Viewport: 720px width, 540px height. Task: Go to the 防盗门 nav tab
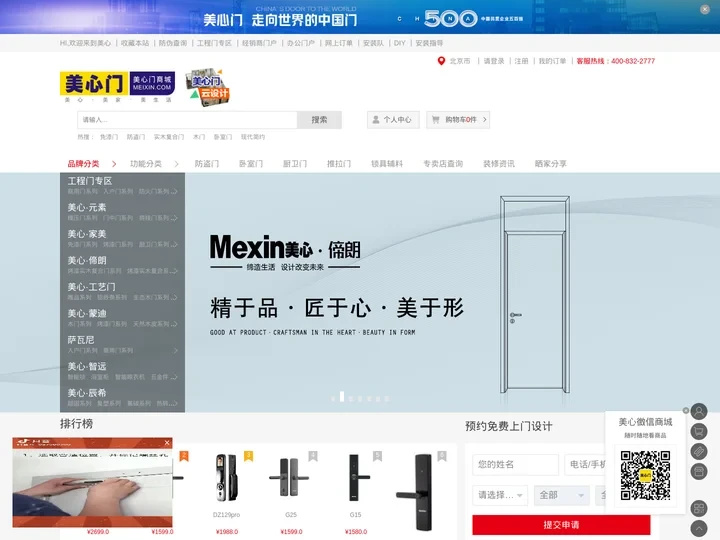click(x=207, y=164)
